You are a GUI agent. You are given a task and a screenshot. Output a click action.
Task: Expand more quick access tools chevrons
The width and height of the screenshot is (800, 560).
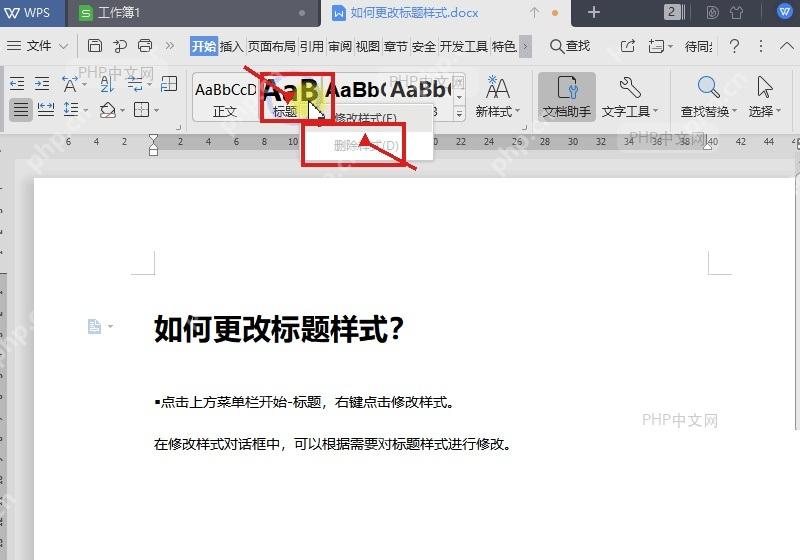[x=170, y=46]
